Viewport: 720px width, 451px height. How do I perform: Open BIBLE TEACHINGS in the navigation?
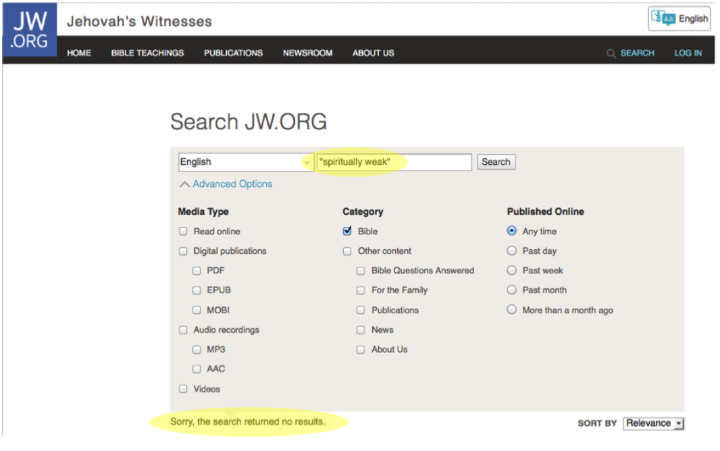(147, 53)
